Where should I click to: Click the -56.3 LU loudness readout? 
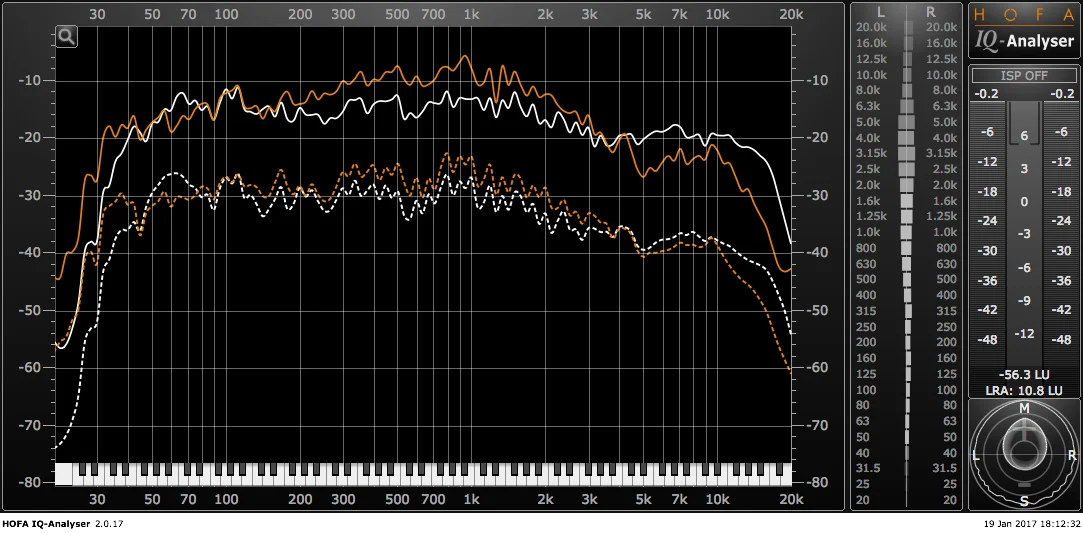[1024, 375]
